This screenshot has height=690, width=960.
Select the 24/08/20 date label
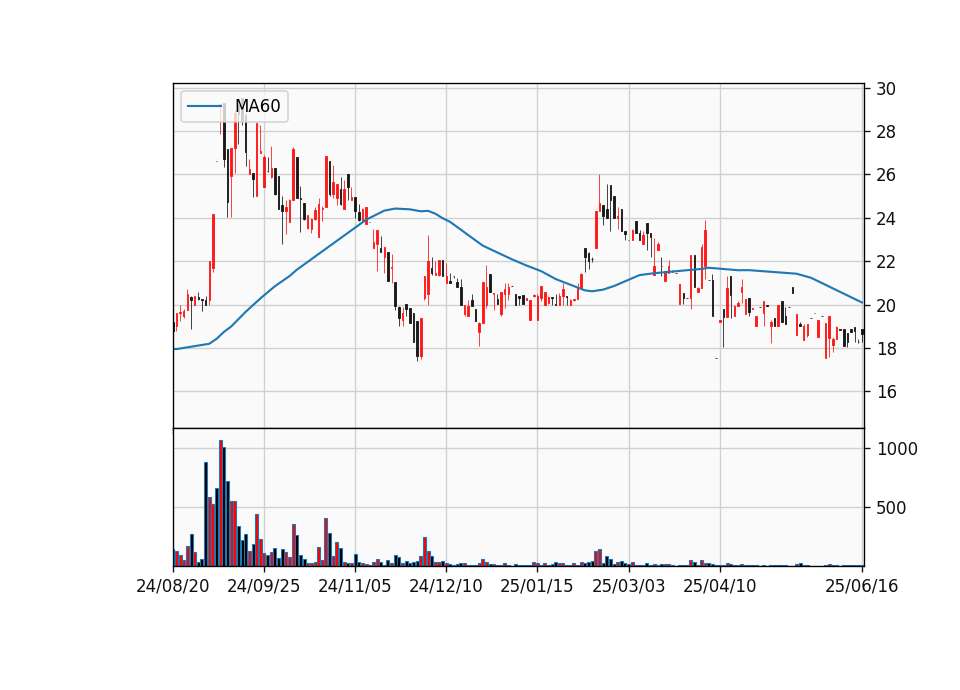173,586
